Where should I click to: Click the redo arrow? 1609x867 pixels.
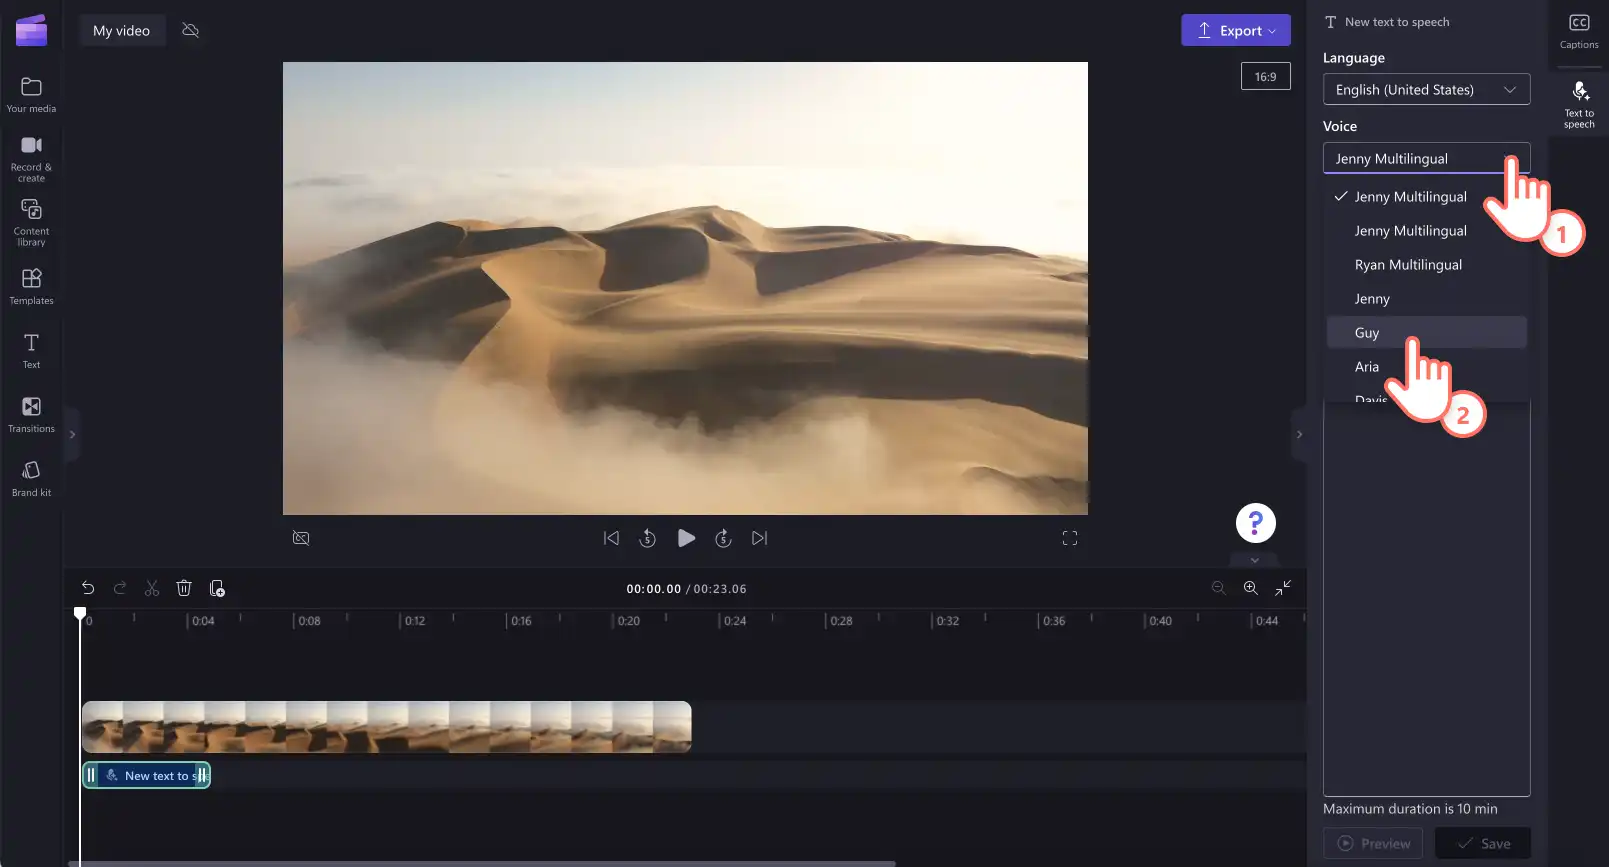(x=120, y=588)
